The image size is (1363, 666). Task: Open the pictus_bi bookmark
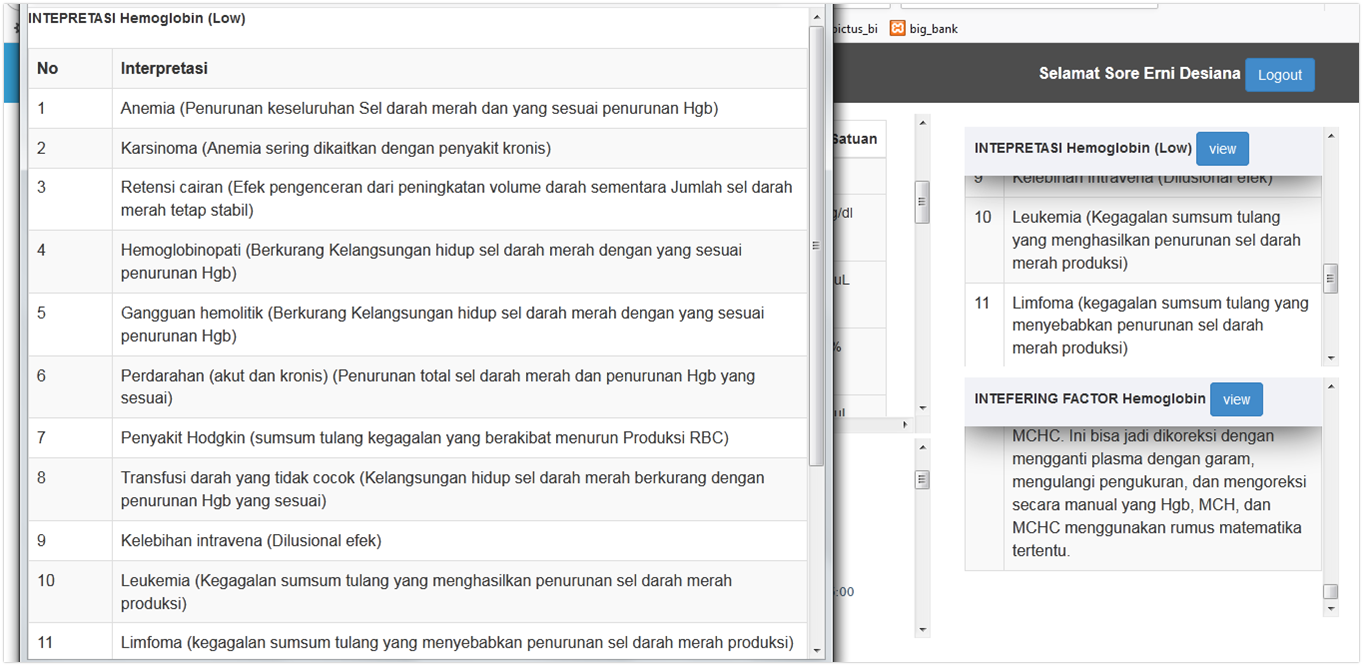pyautogui.click(x=857, y=28)
